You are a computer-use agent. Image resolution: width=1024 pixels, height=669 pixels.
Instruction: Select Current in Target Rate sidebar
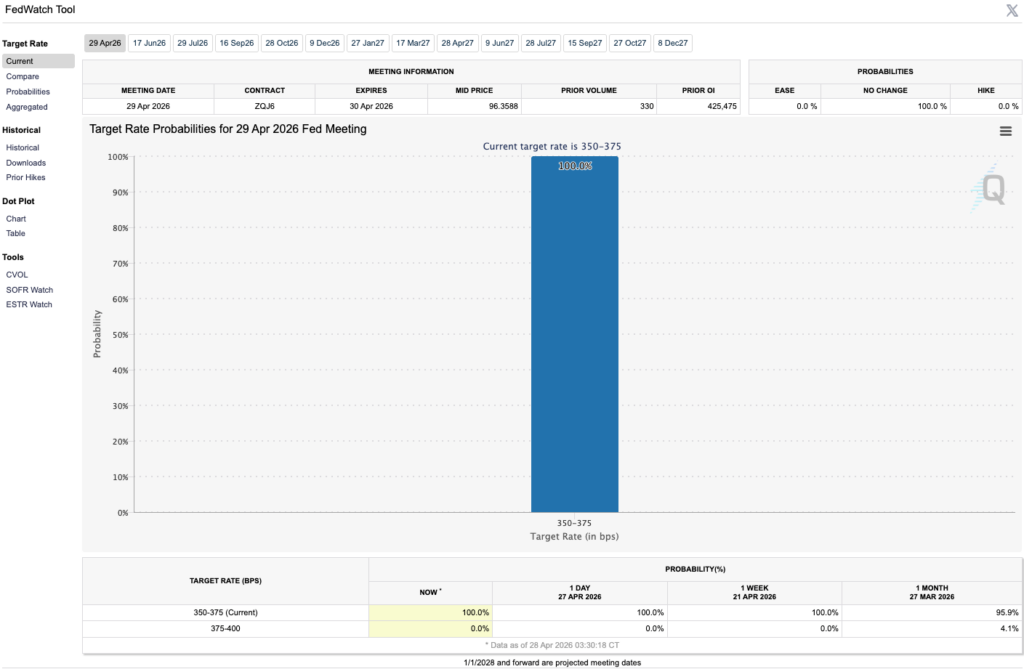[20, 61]
